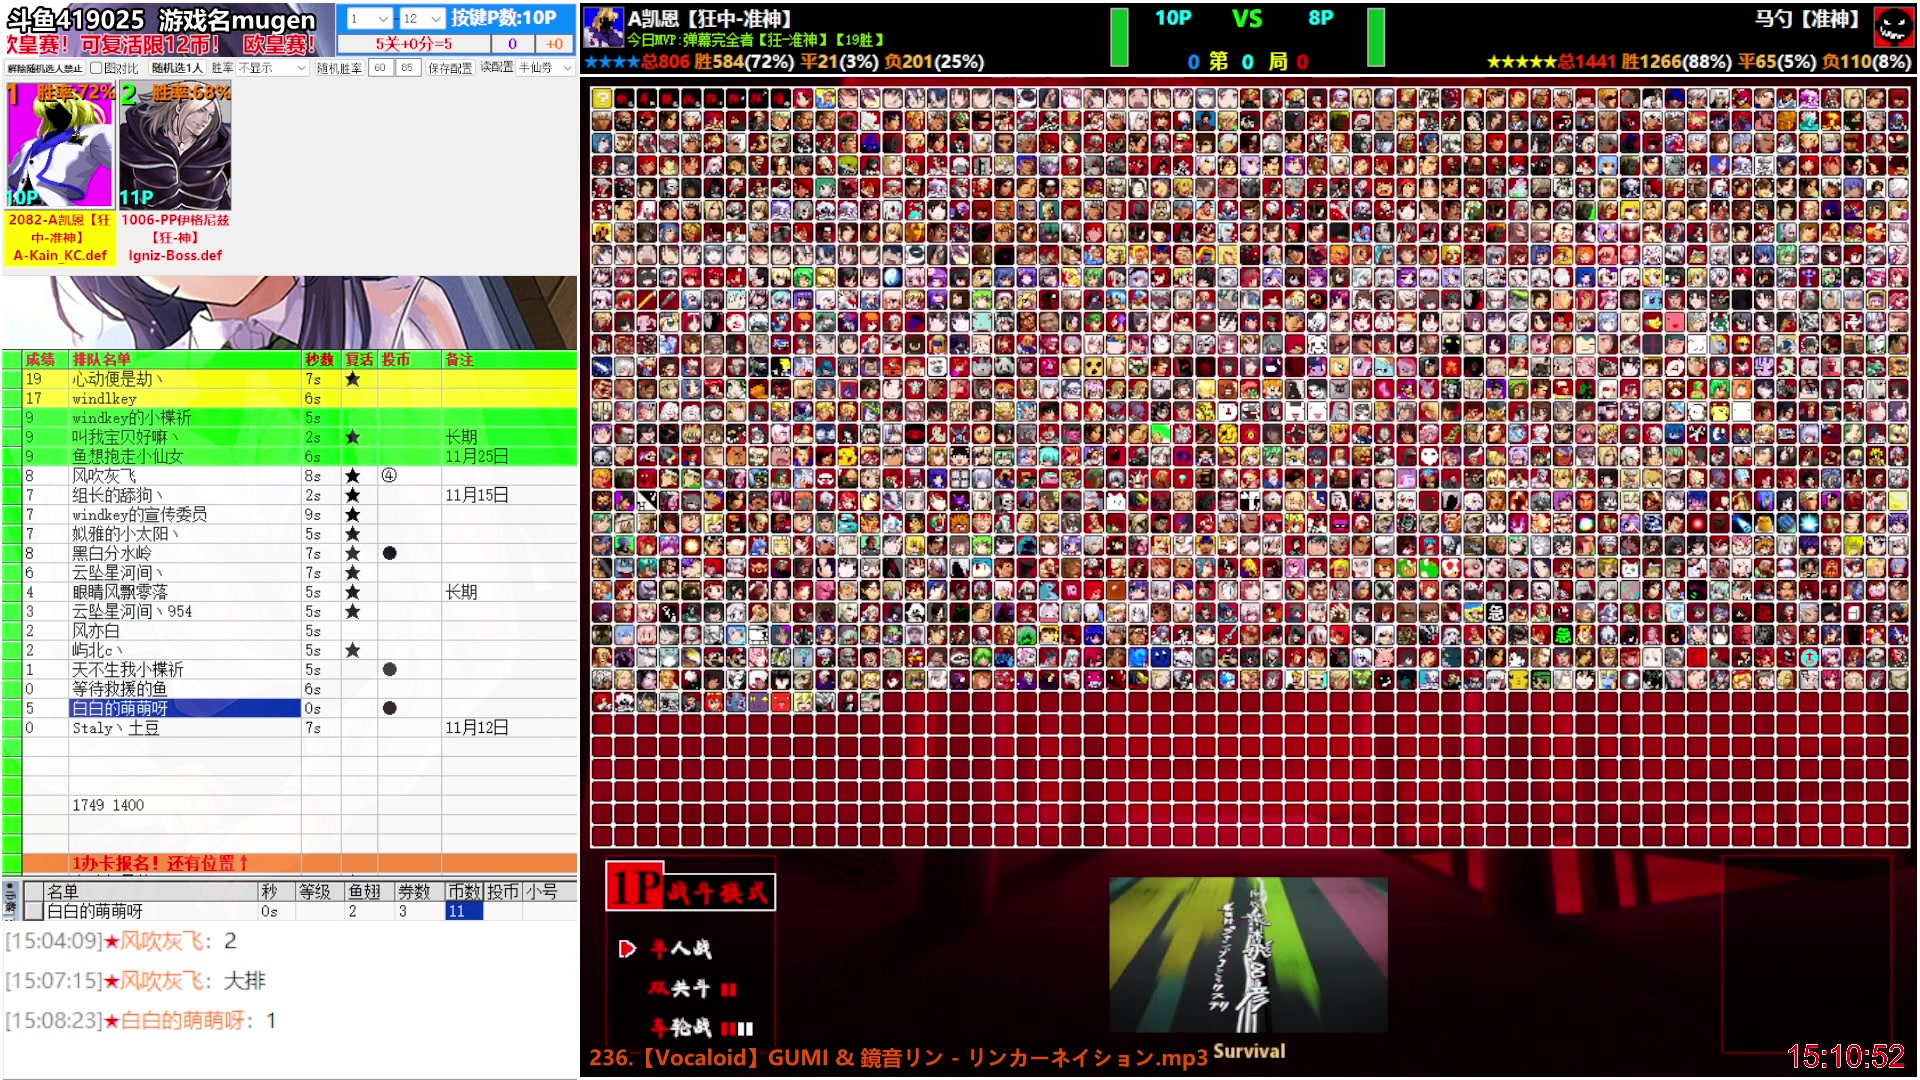1920x1080 pixels.
Task: Click the 解除随机选人禁止 button
Action: click(45, 68)
